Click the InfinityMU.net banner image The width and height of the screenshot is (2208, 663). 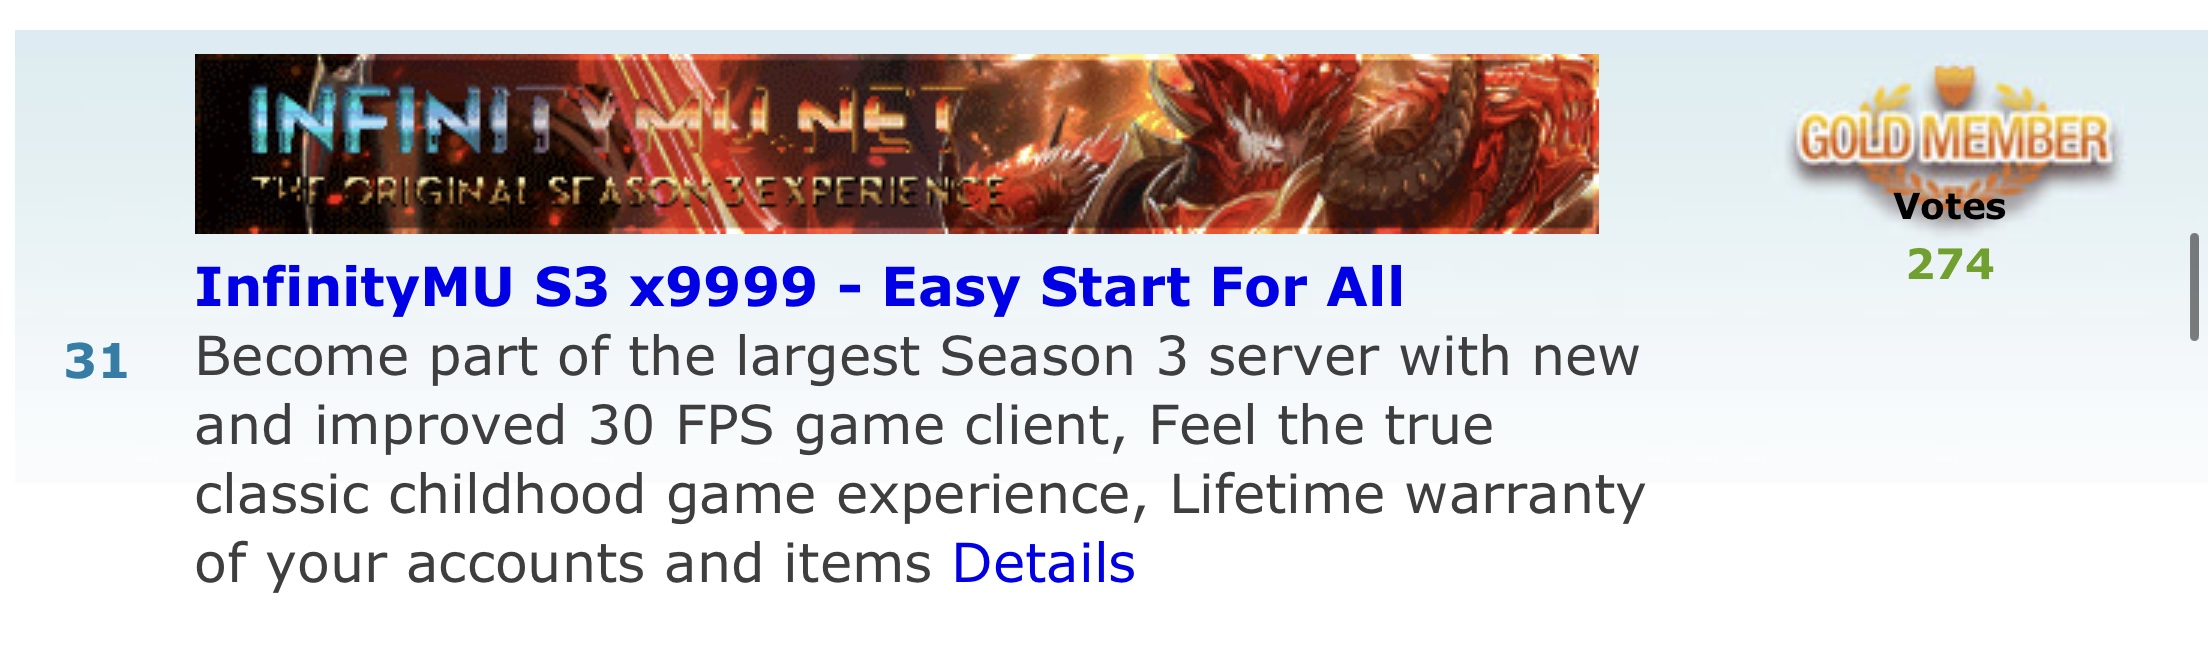[x=896, y=144]
